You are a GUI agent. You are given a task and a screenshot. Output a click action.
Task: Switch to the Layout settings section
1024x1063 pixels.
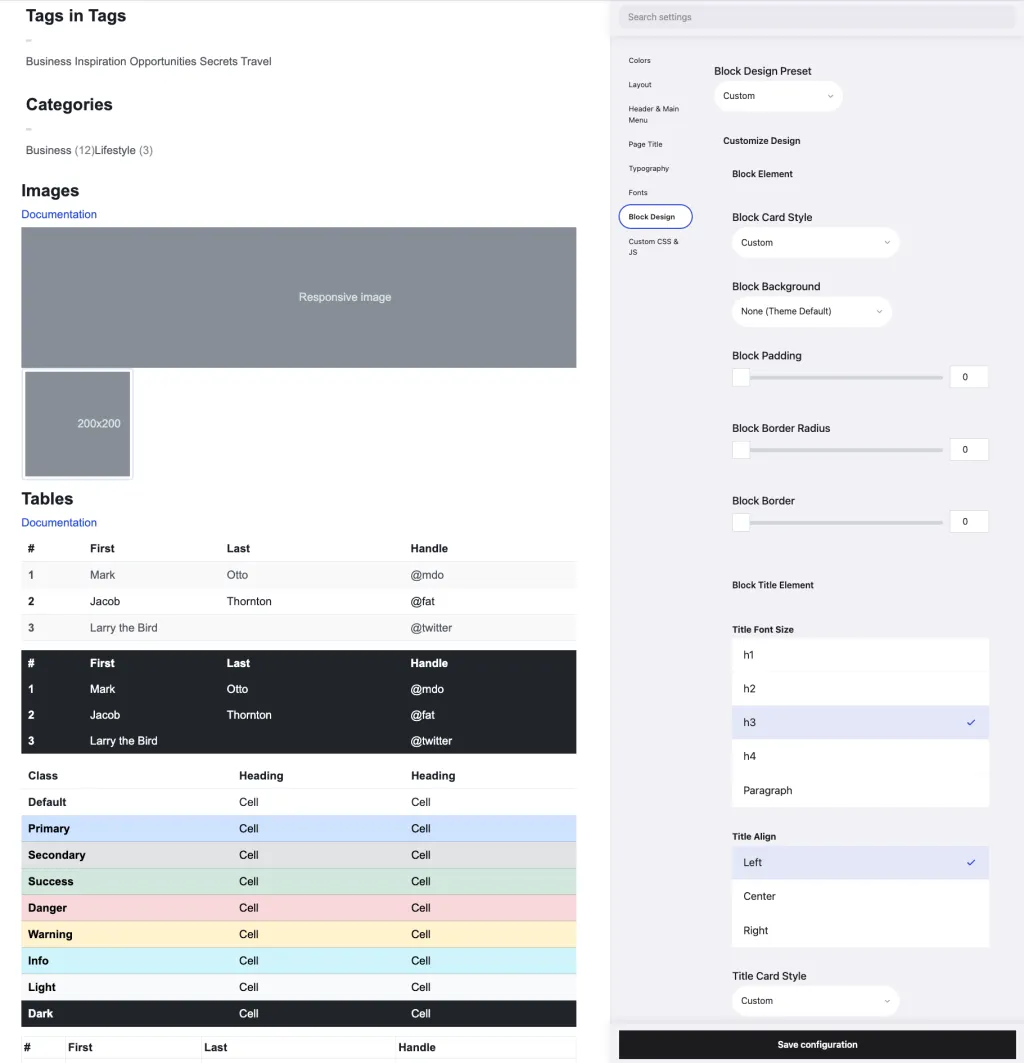tap(639, 85)
